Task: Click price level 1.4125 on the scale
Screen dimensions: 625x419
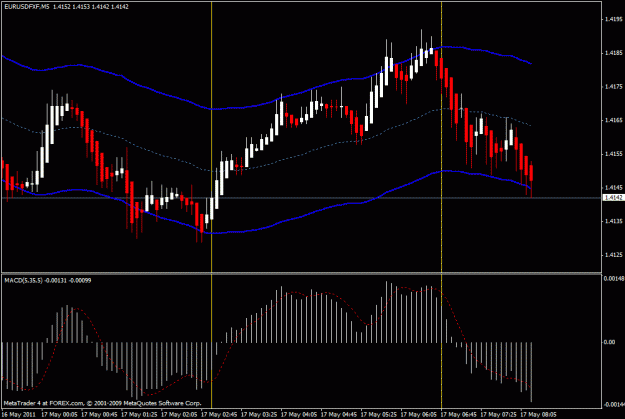Action: click(614, 255)
